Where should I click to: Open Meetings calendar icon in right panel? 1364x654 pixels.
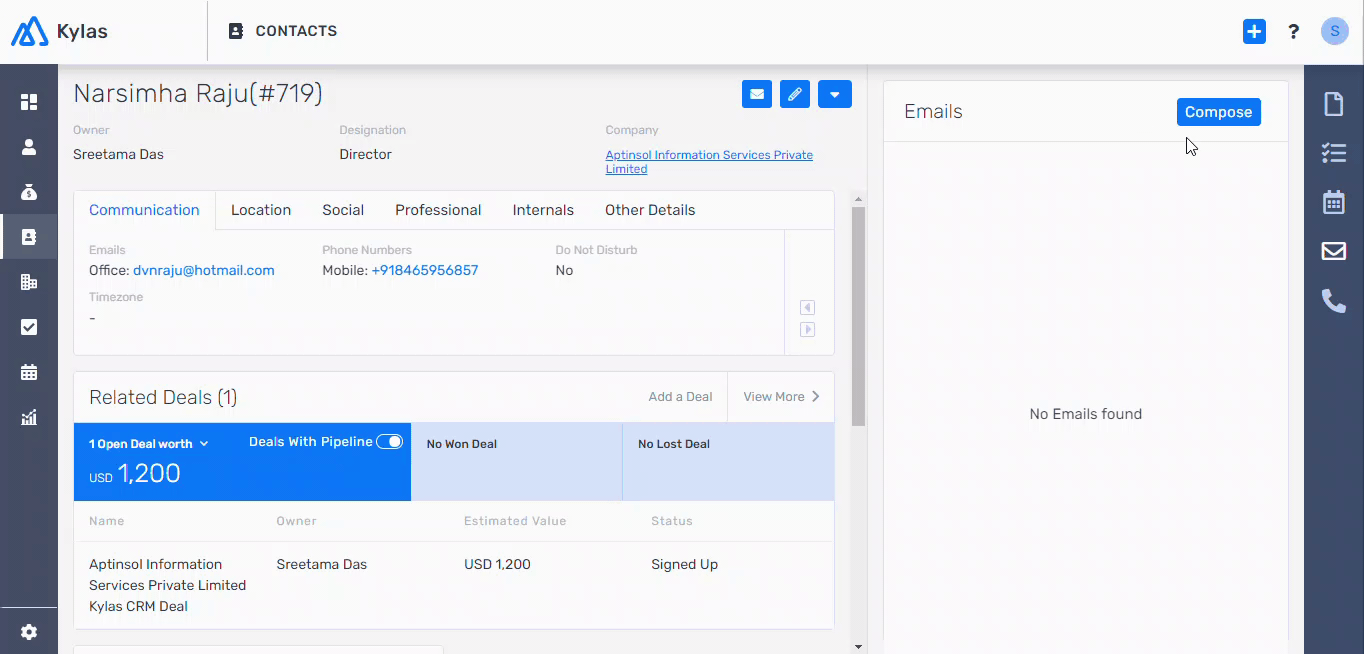1334,202
